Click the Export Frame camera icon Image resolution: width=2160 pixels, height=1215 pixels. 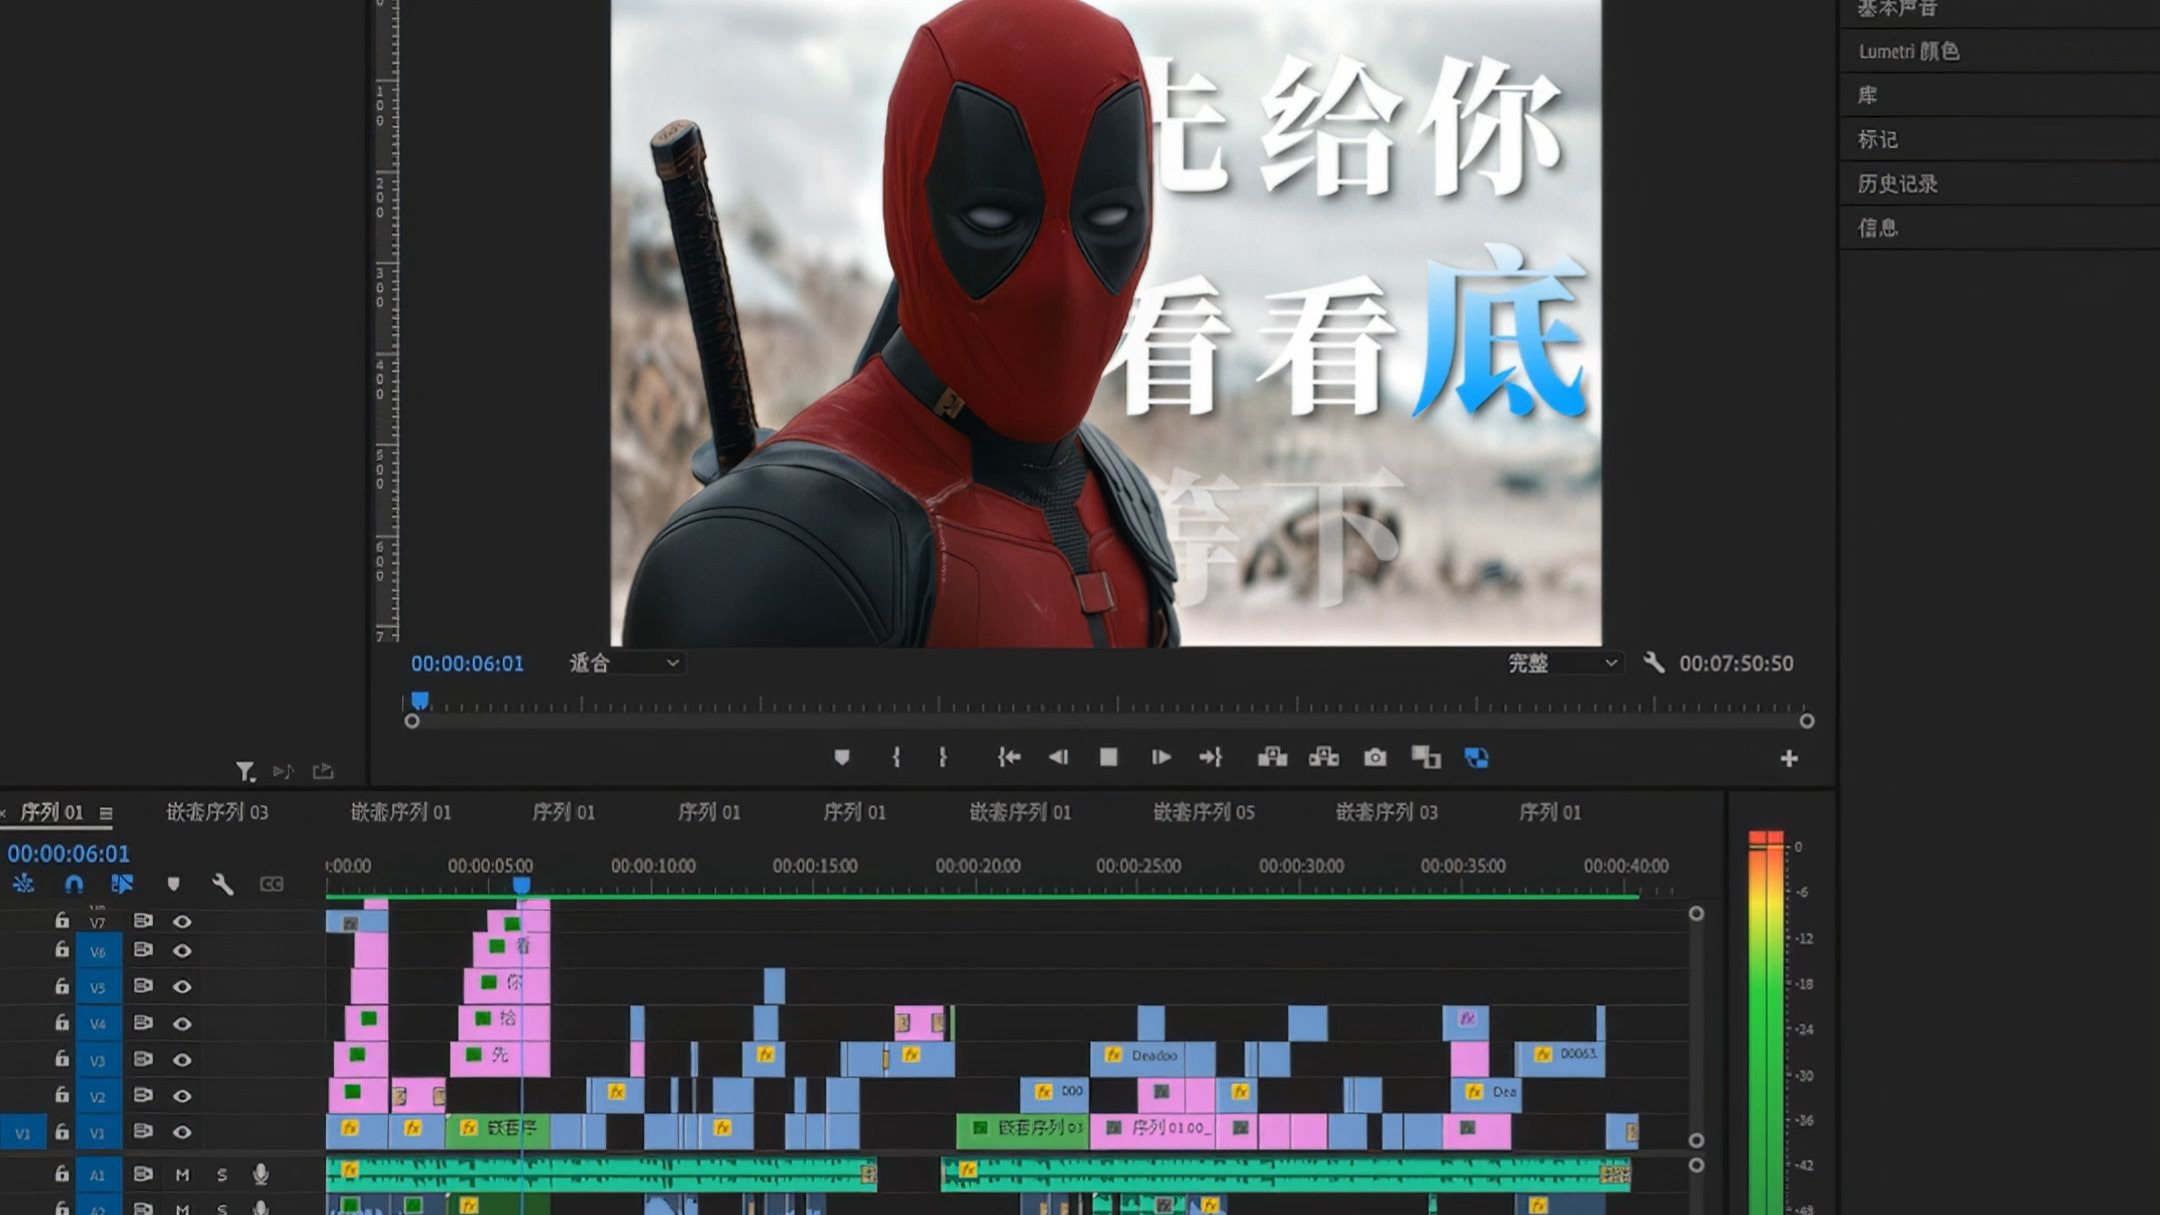tap(1375, 758)
